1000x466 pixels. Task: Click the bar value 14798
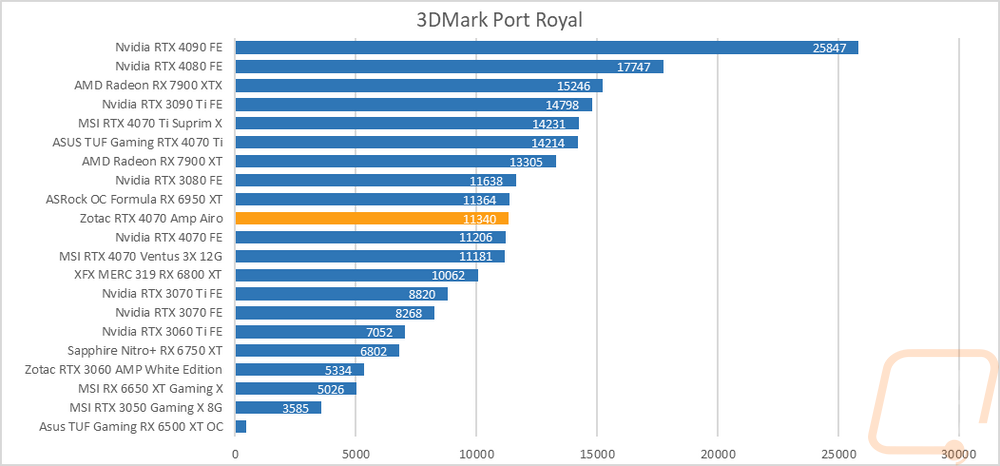click(x=563, y=105)
